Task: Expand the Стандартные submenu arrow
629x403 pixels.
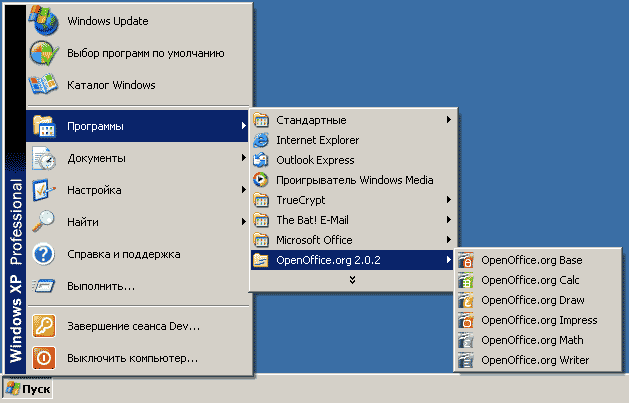Action: tap(448, 120)
